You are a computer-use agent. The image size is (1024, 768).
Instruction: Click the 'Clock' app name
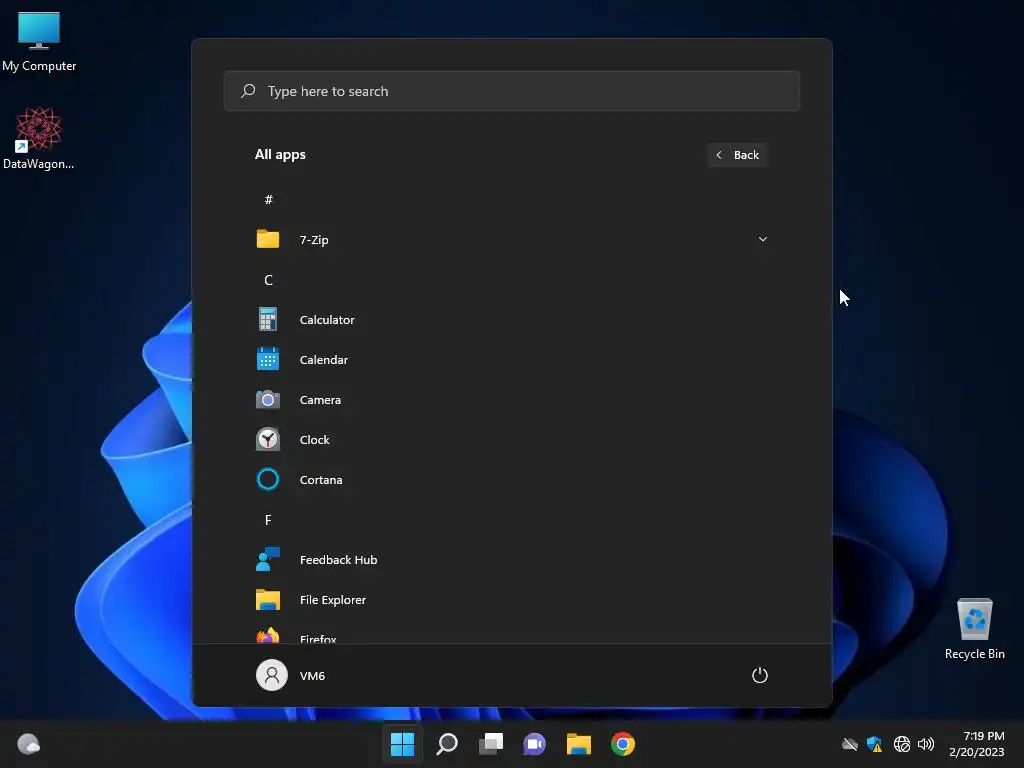pos(314,440)
